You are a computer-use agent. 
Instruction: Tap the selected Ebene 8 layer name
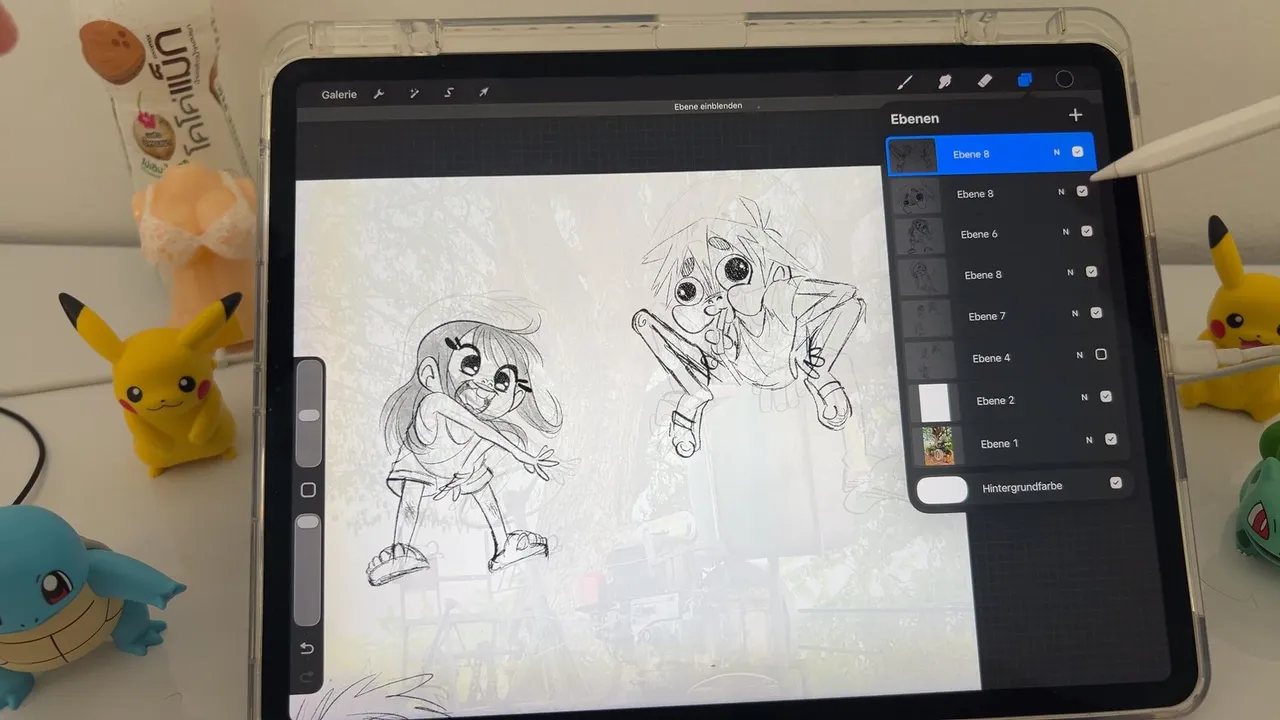(x=971, y=154)
